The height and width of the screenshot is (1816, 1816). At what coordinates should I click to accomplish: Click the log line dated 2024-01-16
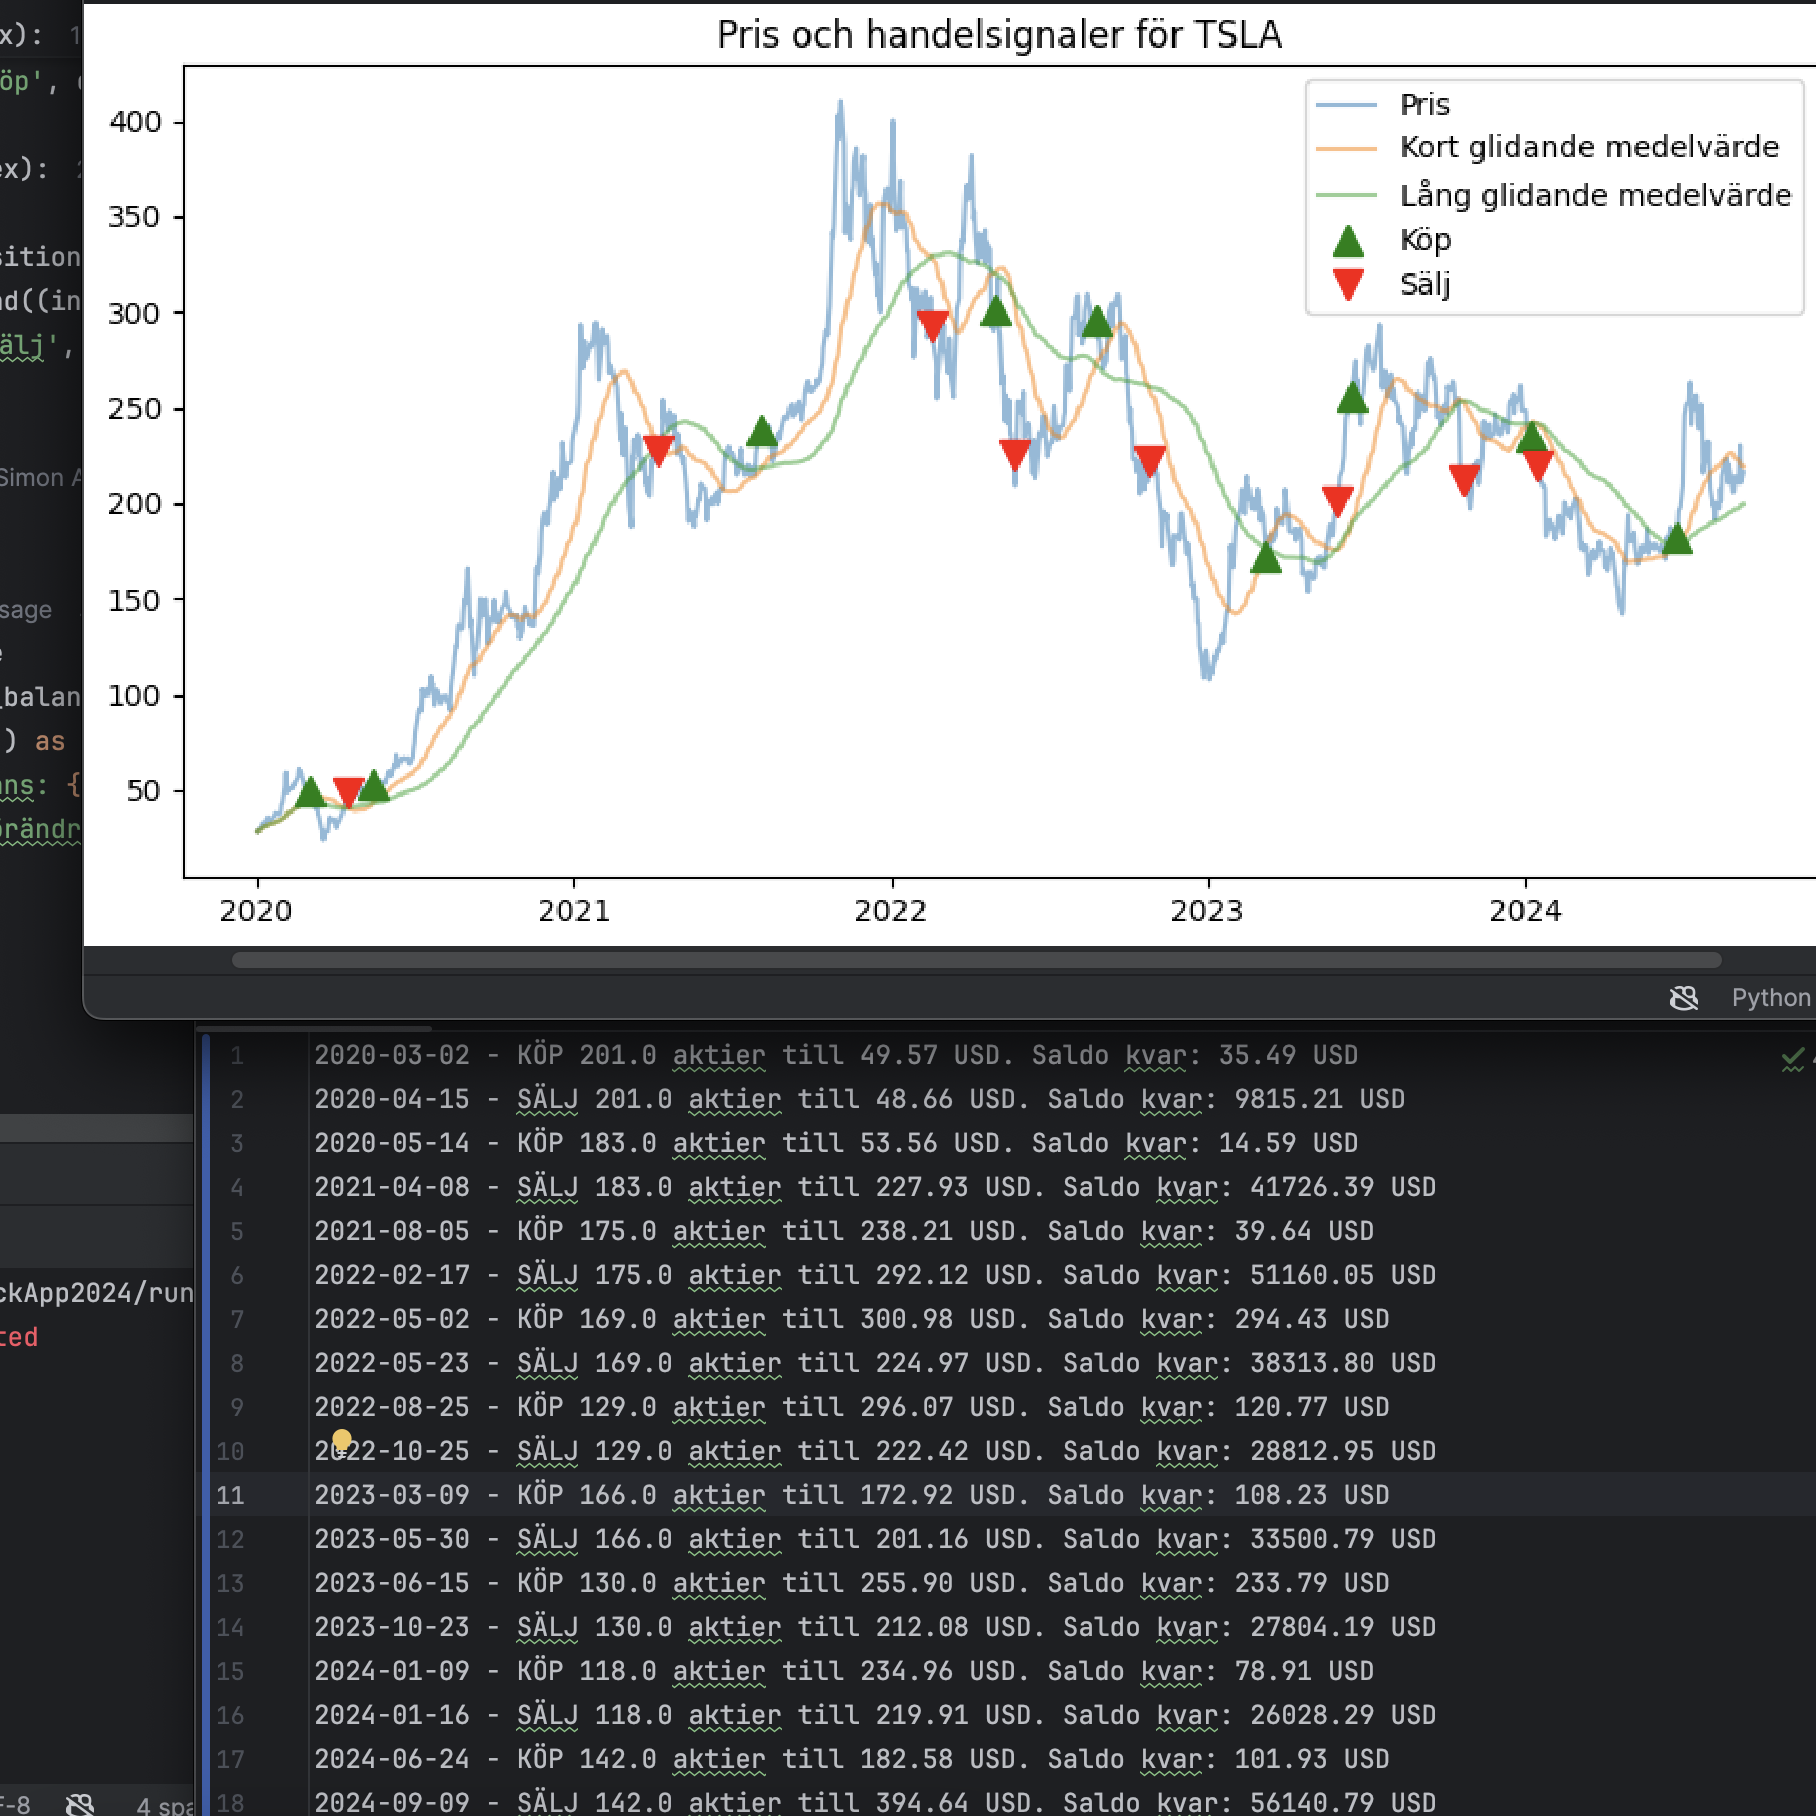tap(875, 1716)
